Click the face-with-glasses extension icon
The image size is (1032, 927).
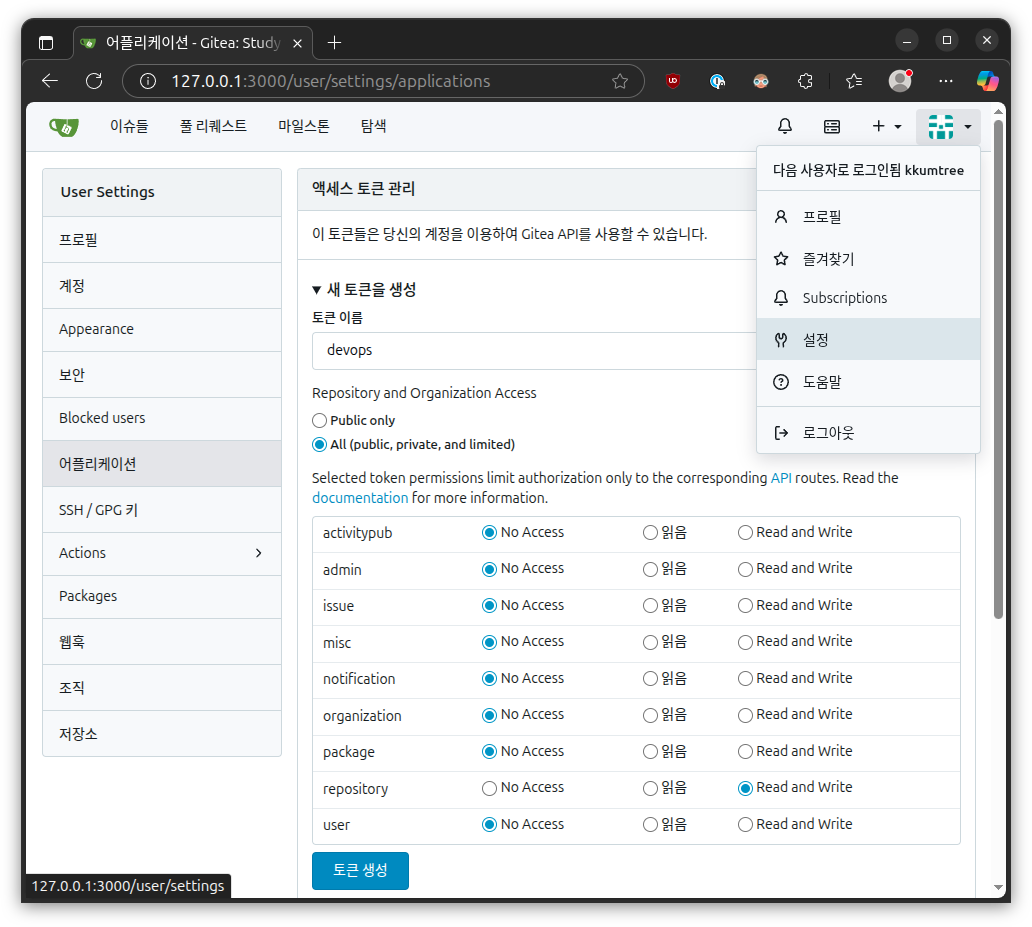point(761,81)
